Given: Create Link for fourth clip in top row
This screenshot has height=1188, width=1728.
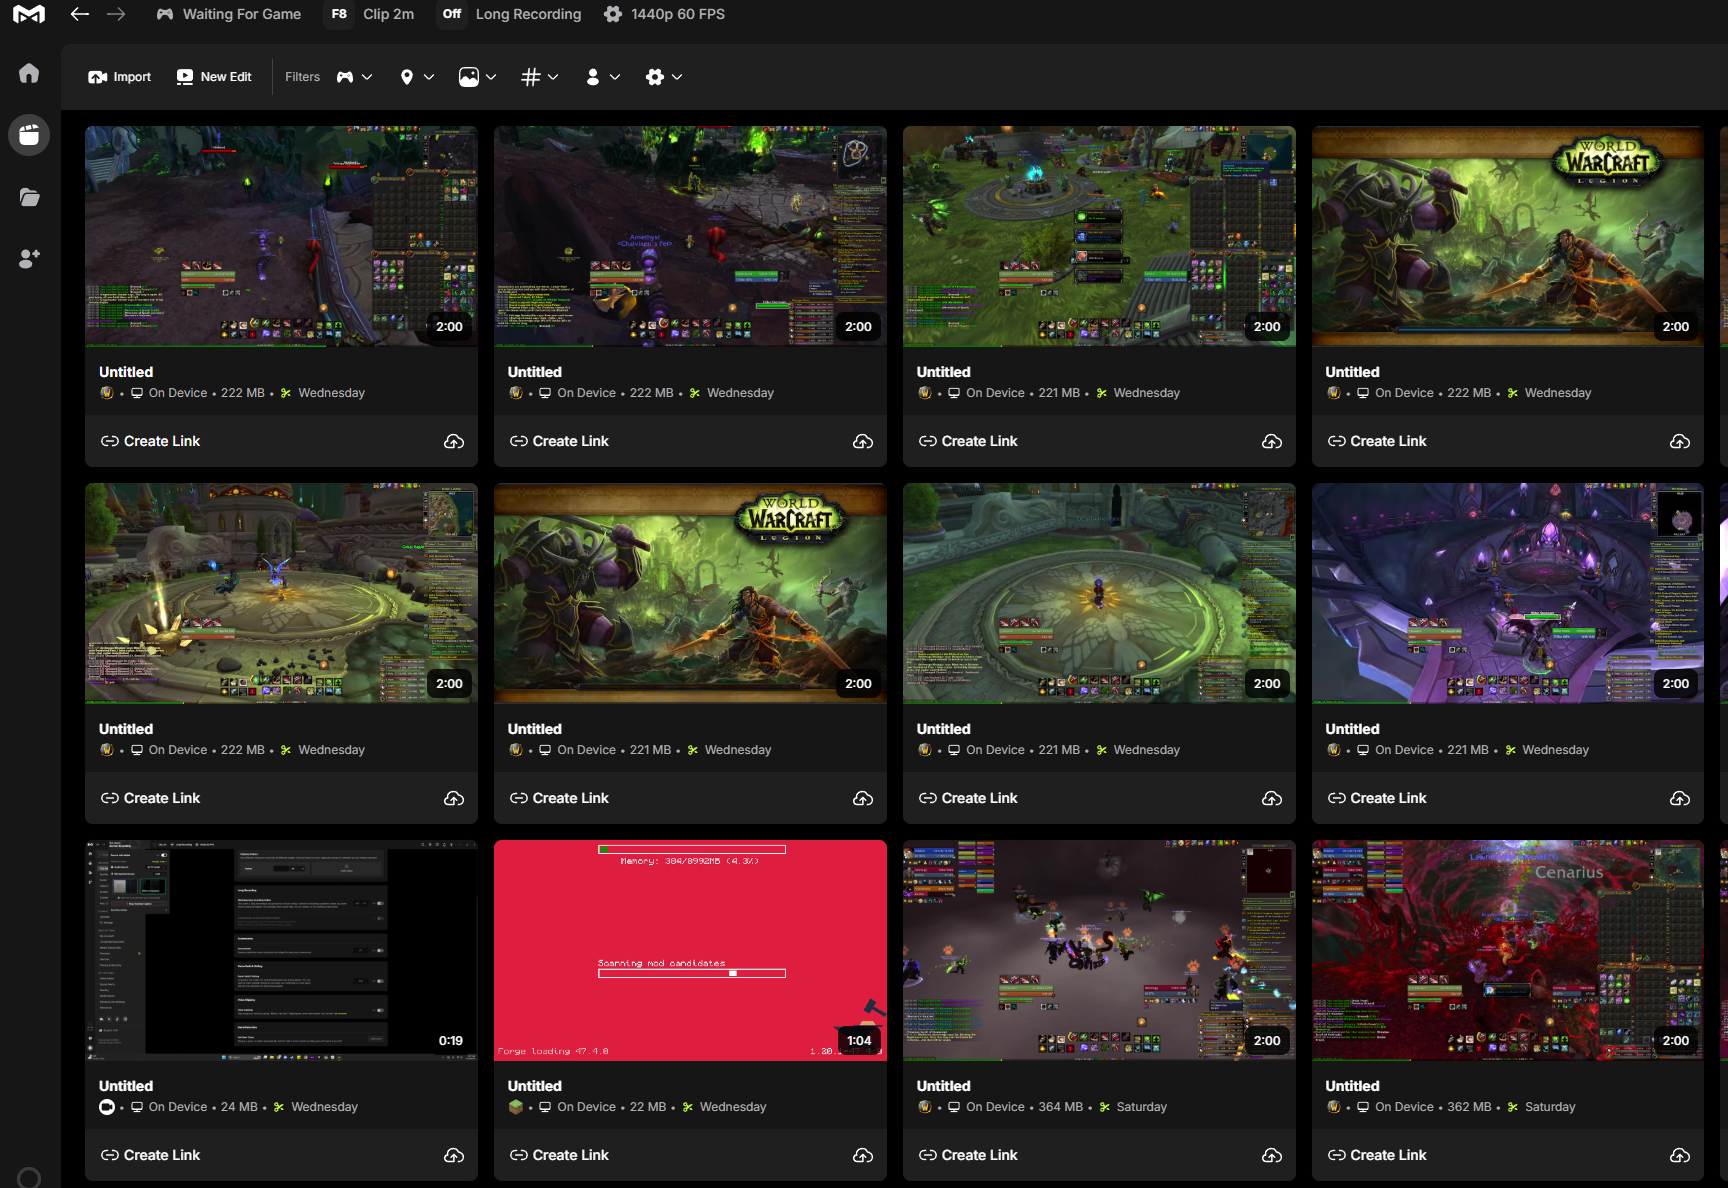Looking at the screenshot, I should tap(1377, 441).
